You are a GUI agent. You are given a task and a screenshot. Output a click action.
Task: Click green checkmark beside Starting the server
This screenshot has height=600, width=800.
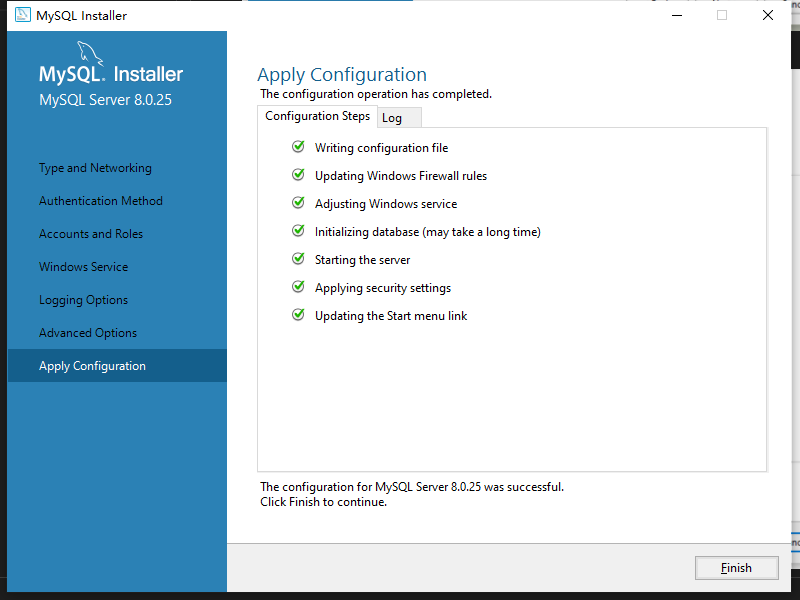click(298, 259)
